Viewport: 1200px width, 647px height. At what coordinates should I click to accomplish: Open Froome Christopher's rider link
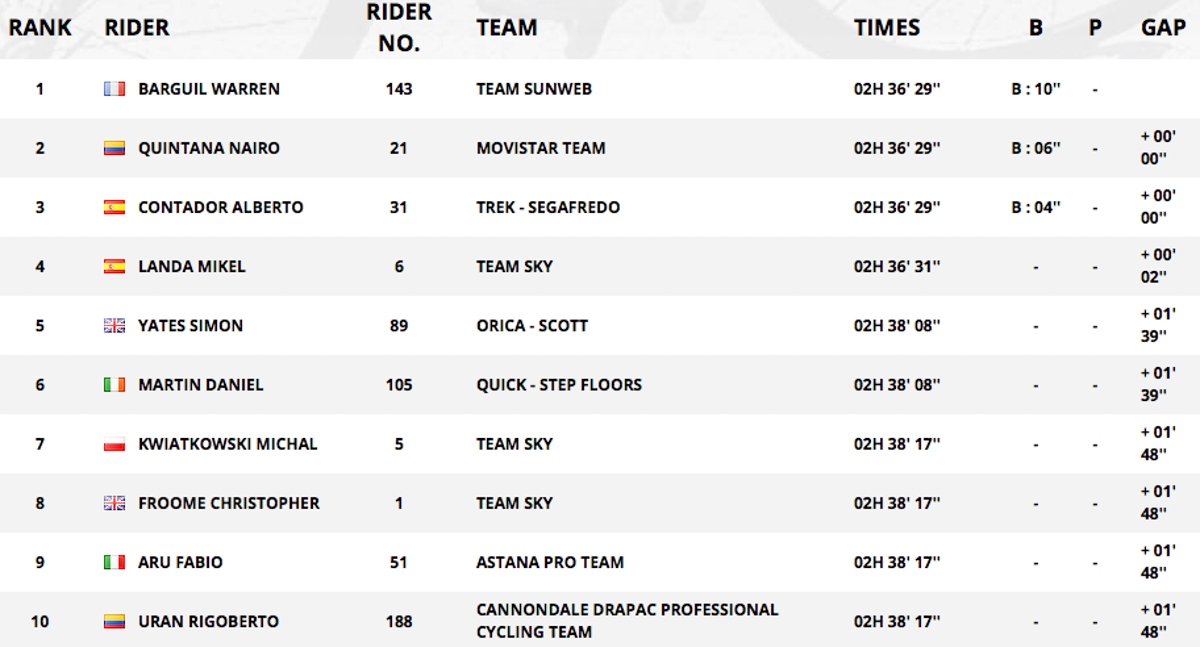point(229,503)
